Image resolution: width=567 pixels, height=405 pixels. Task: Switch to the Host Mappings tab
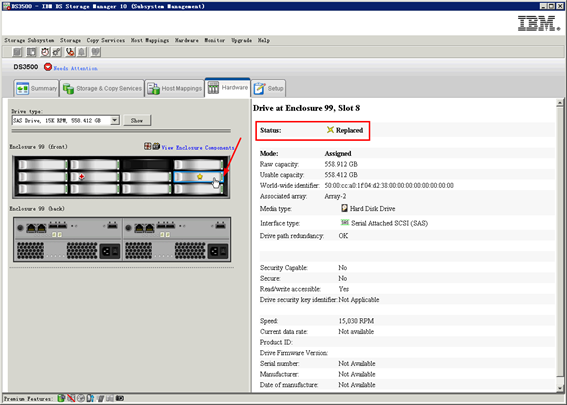click(x=174, y=88)
